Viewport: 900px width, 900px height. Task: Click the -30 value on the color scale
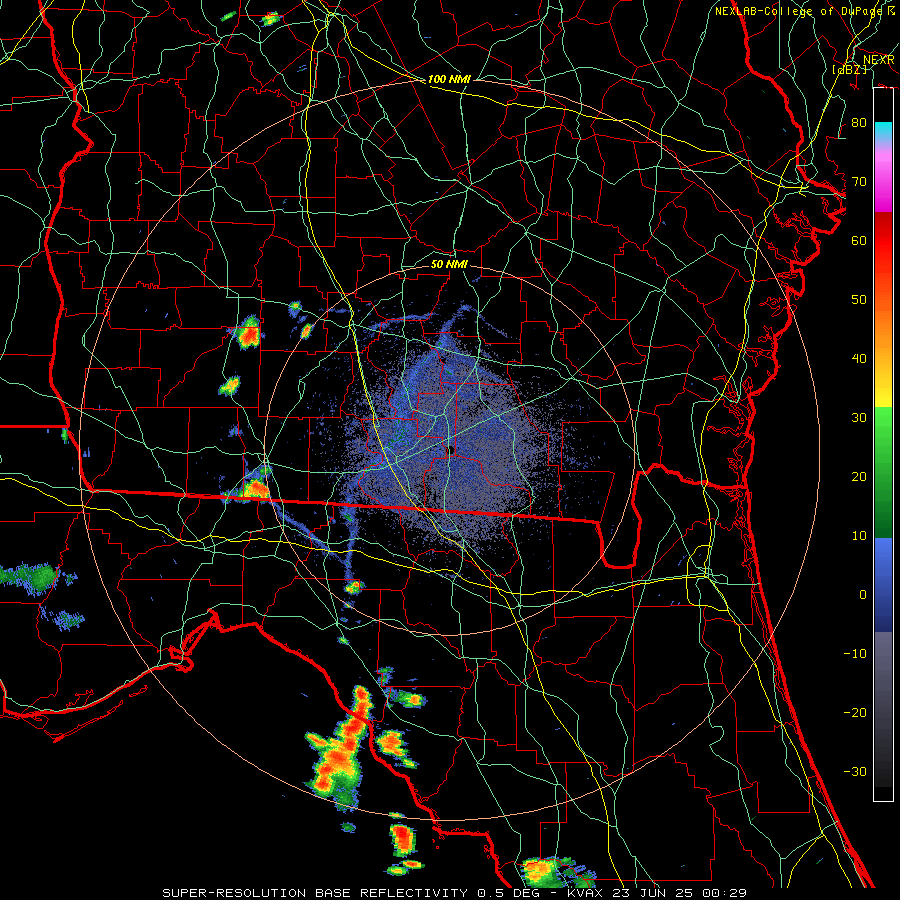(x=855, y=772)
